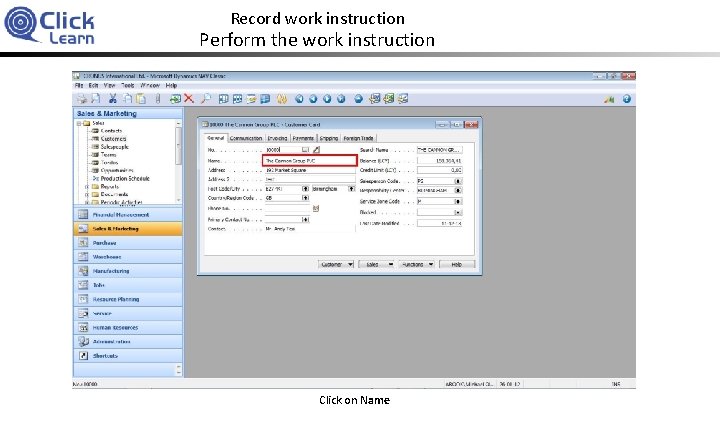Open the Edit menu
This screenshot has height=437, width=720.
[93, 85]
